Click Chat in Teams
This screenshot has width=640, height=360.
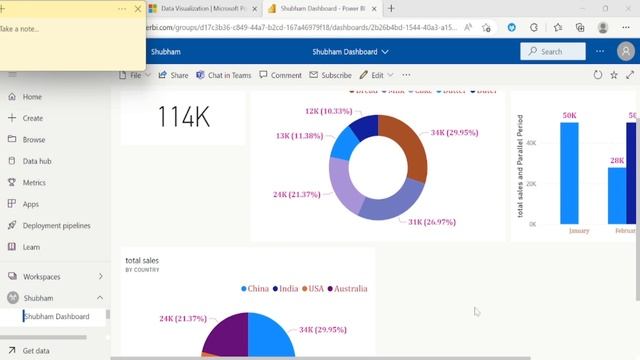[224, 75]
